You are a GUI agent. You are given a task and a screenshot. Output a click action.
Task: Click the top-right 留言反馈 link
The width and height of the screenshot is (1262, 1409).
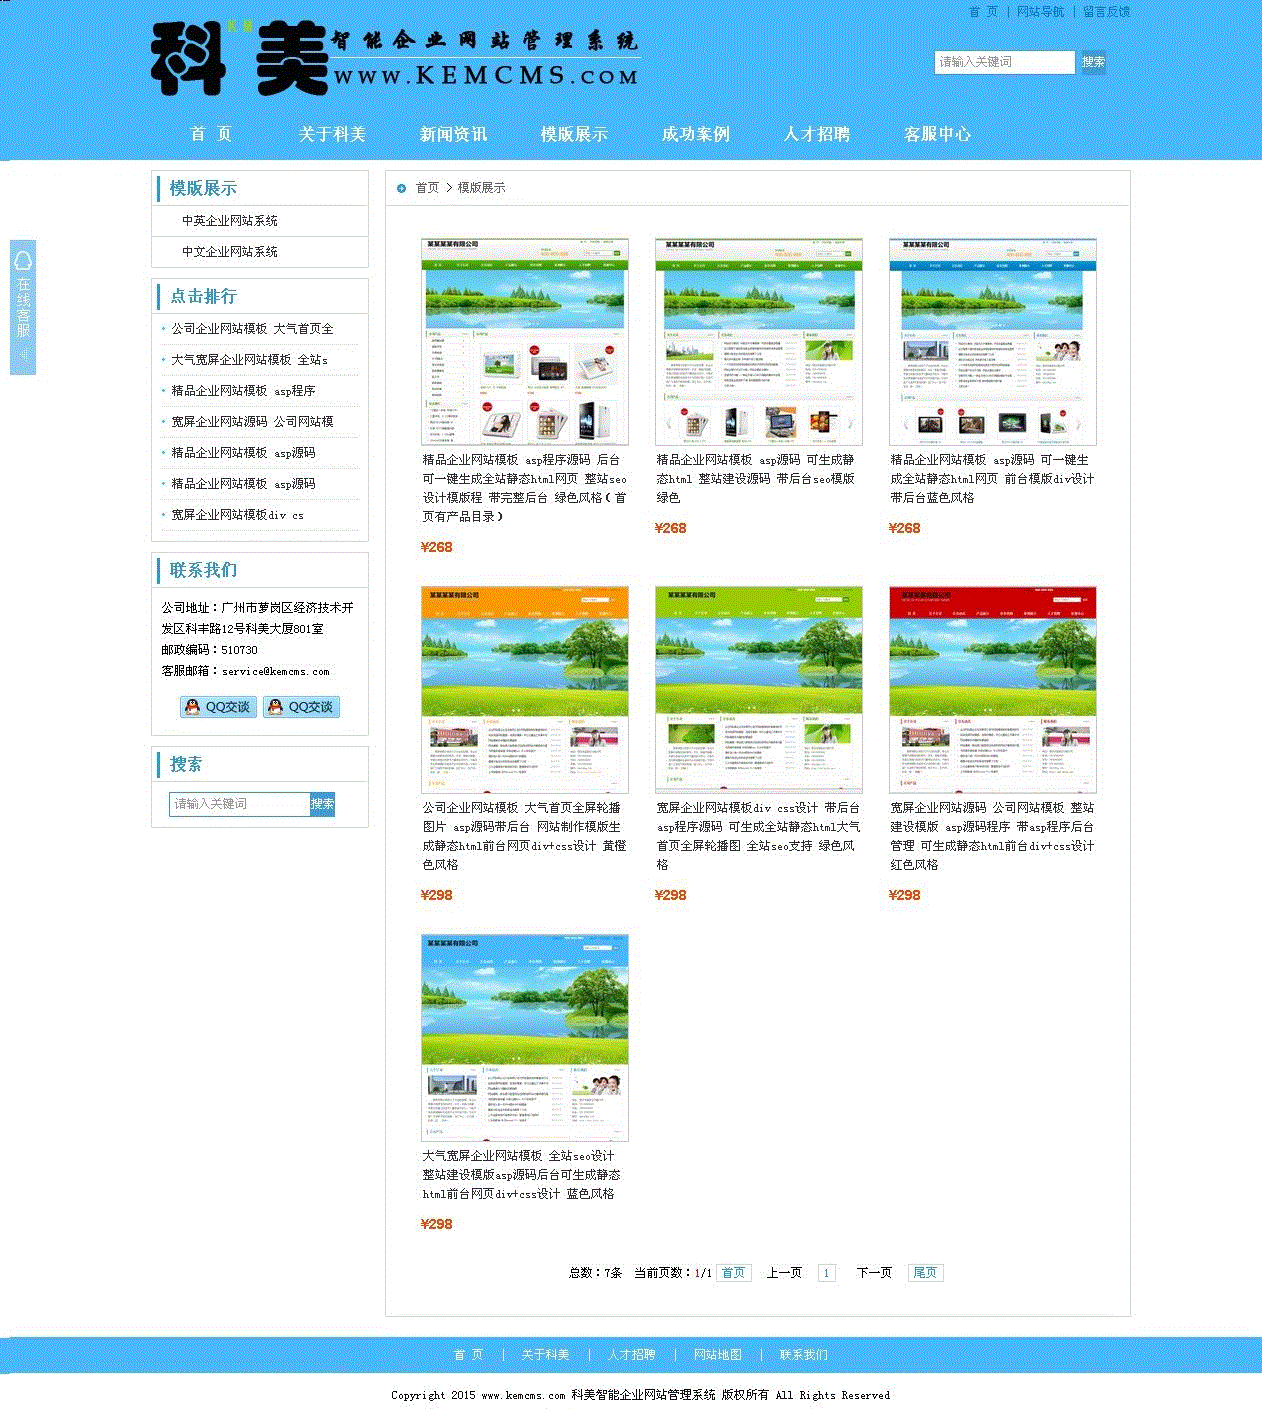(x=1106, y=12)
